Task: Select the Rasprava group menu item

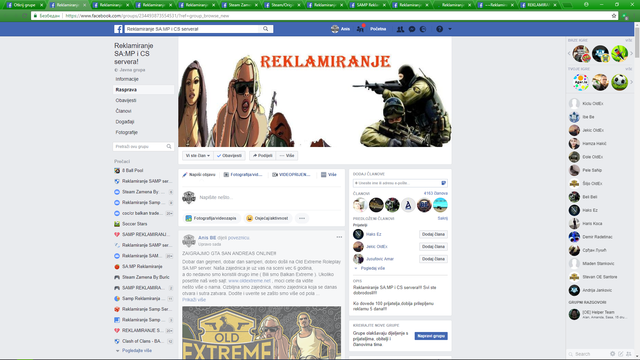Action: coord(144,90)
